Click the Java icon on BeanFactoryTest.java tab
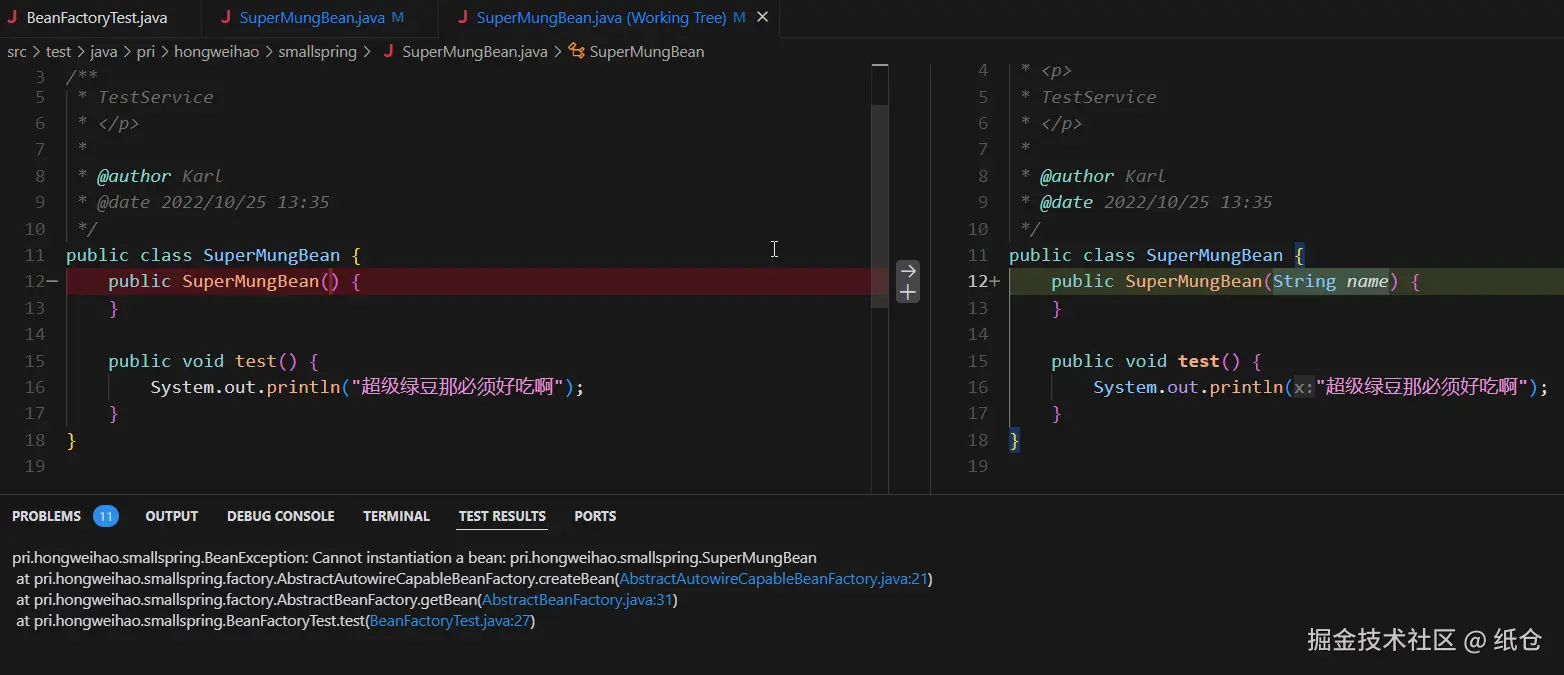This screenshot has width=1564, height=675. coord(12,18)
